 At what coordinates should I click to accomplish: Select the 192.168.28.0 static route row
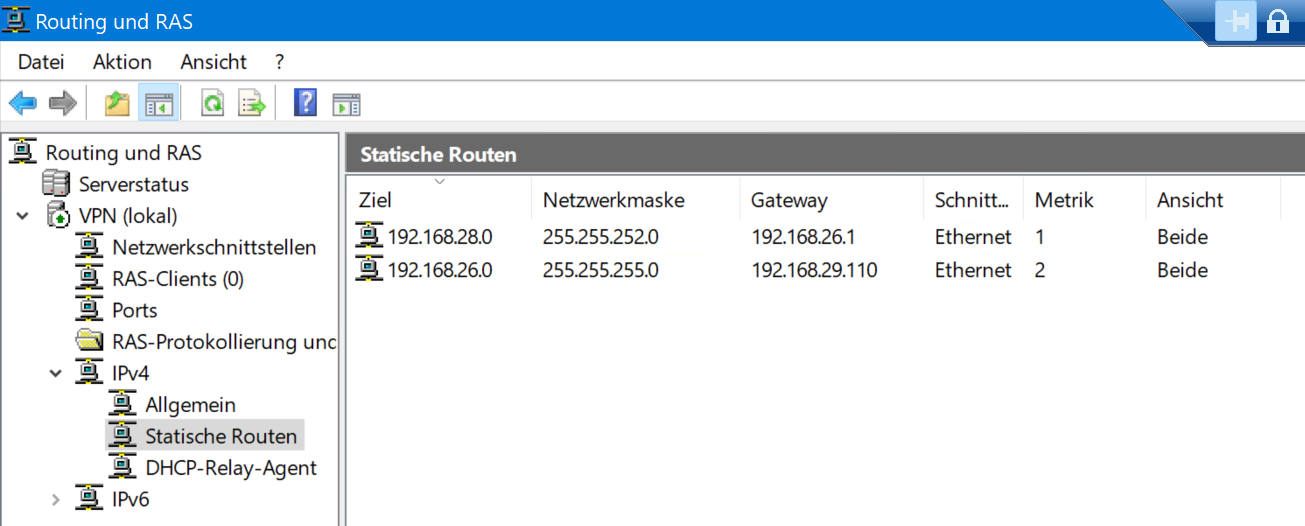point(440,237)
